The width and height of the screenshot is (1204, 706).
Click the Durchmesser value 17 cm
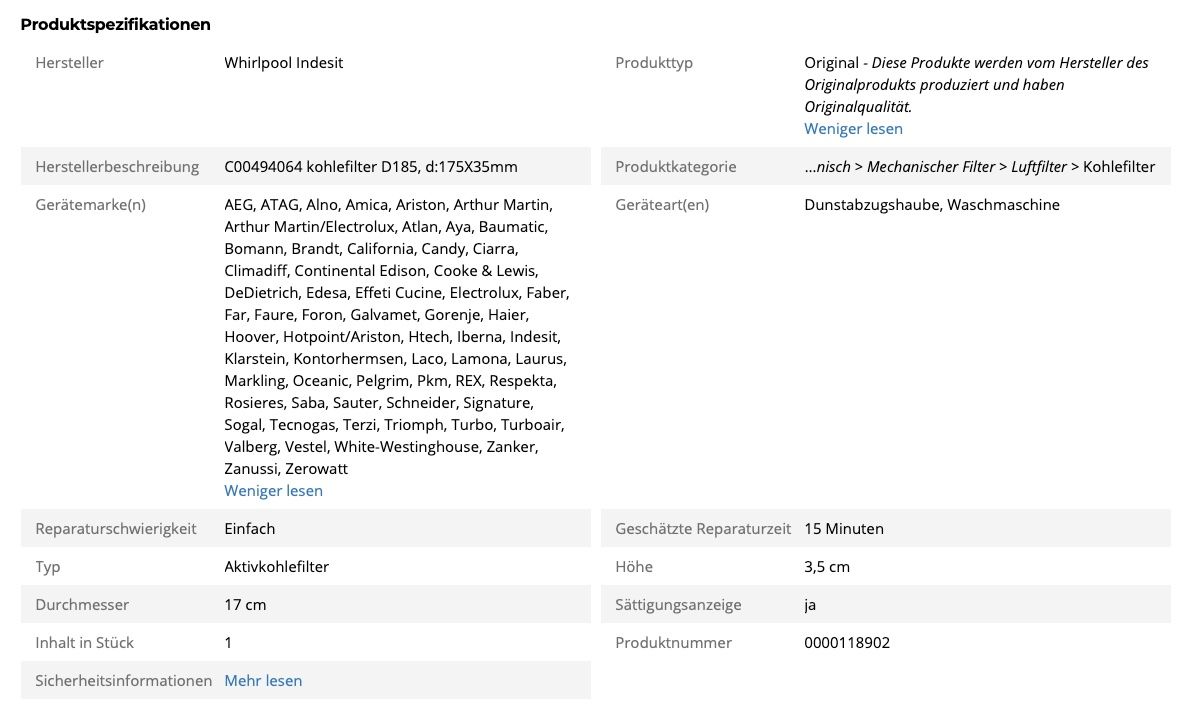[x=245, y=605]
